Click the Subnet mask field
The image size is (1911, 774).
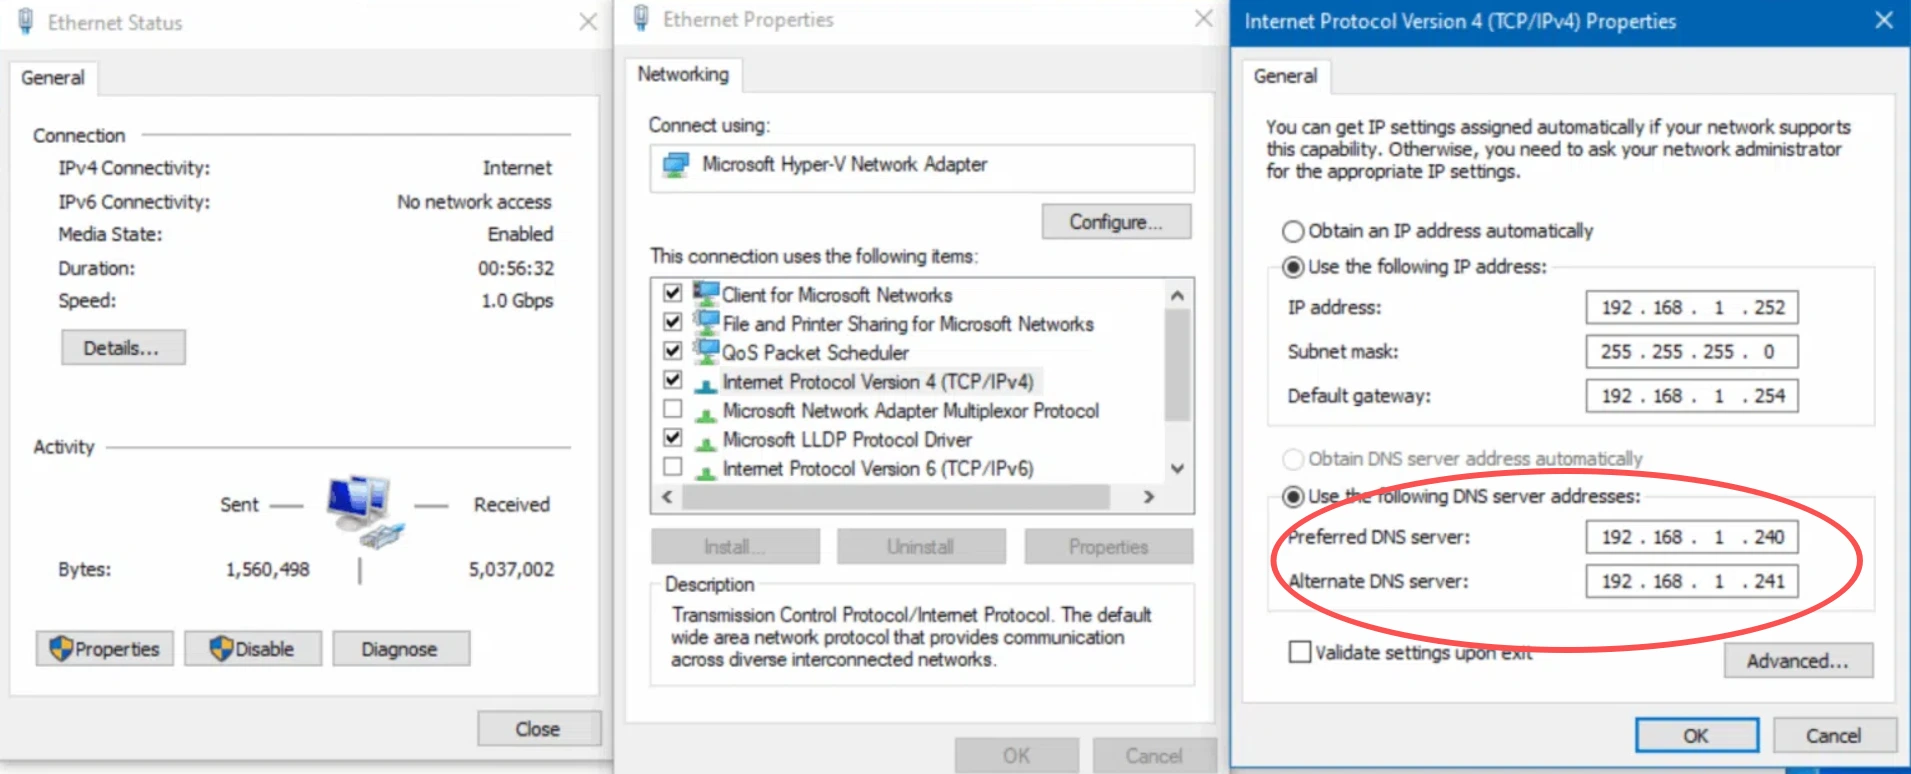(x=1692, y=351)
